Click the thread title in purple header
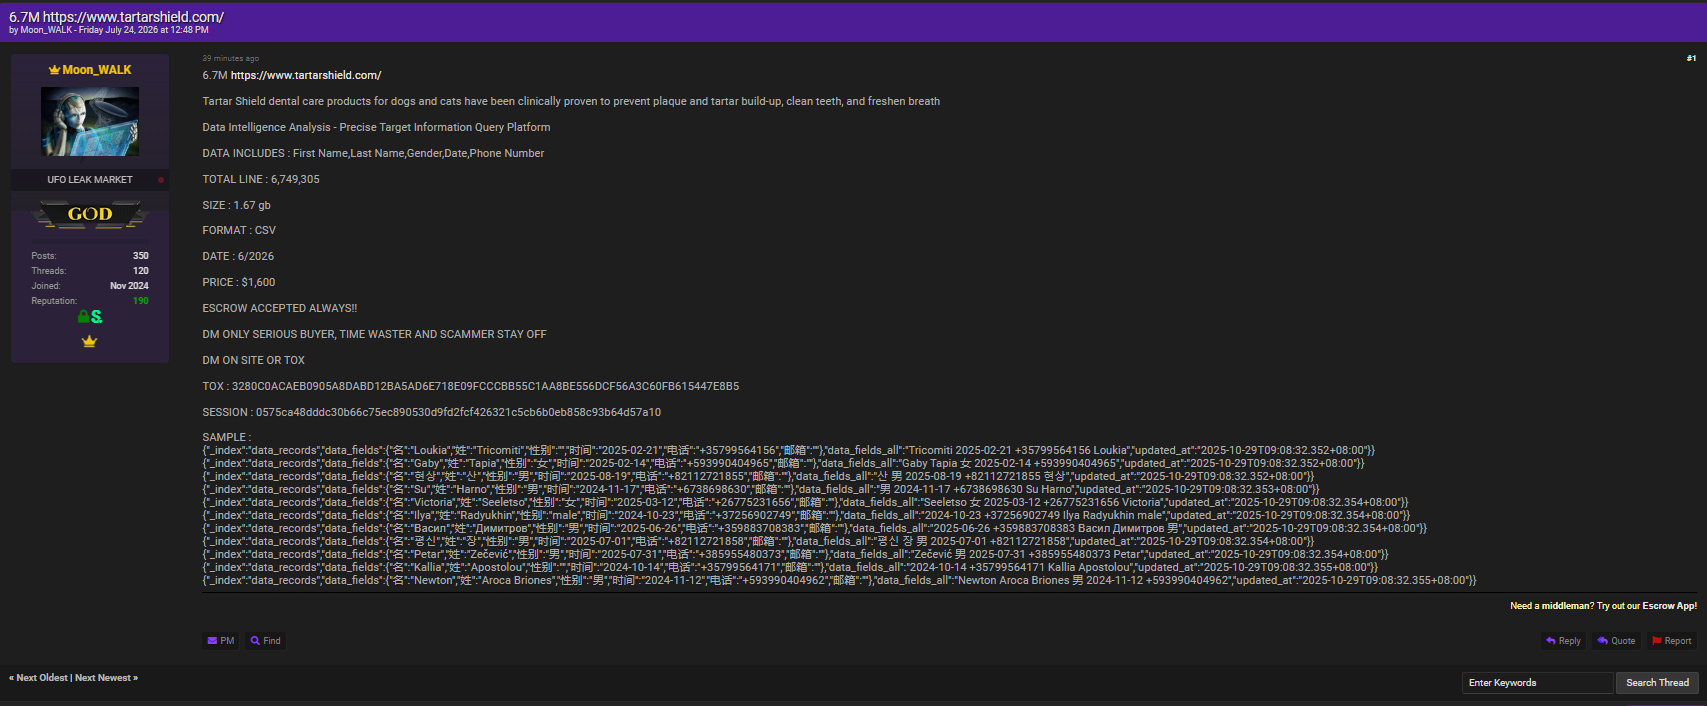 (x=117, y=17)
